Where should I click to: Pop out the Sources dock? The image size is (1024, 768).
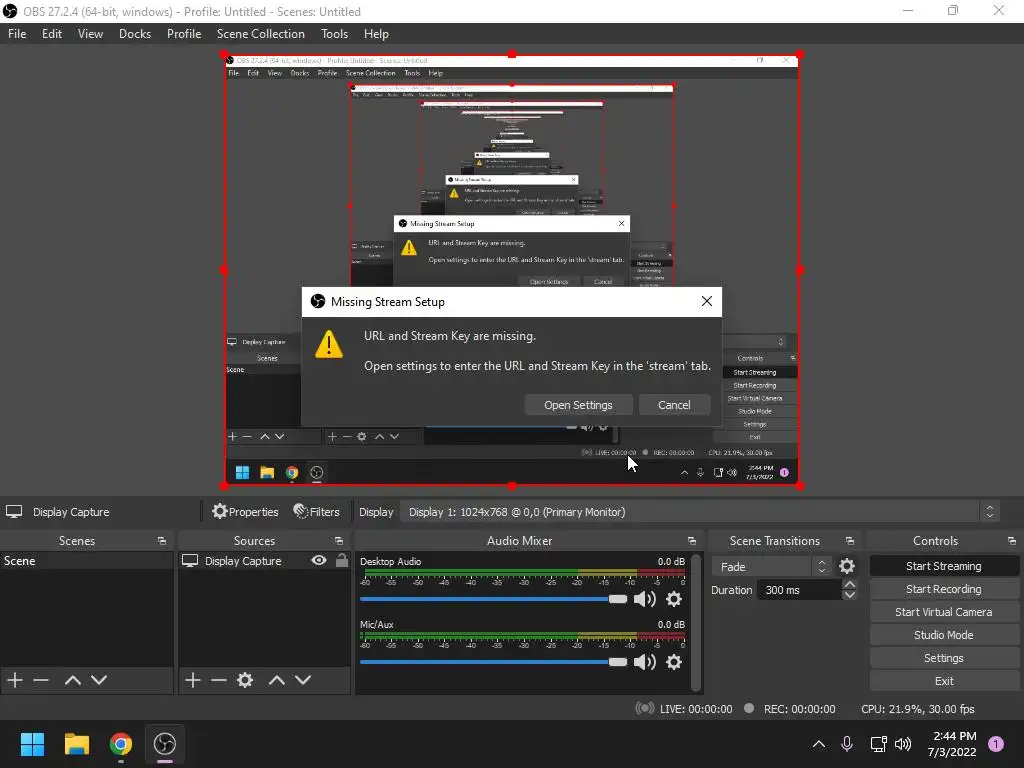point(338,541)
